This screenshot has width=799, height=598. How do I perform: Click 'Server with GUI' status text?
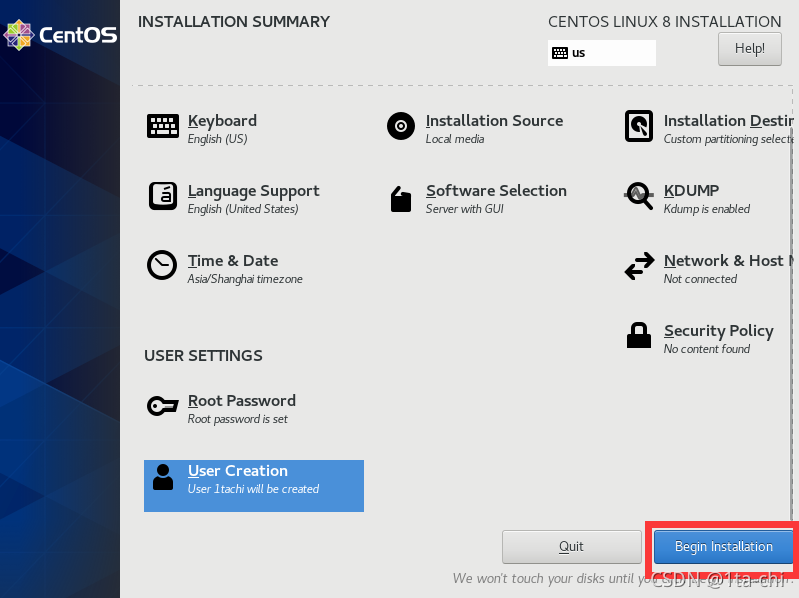click(464, 209)
